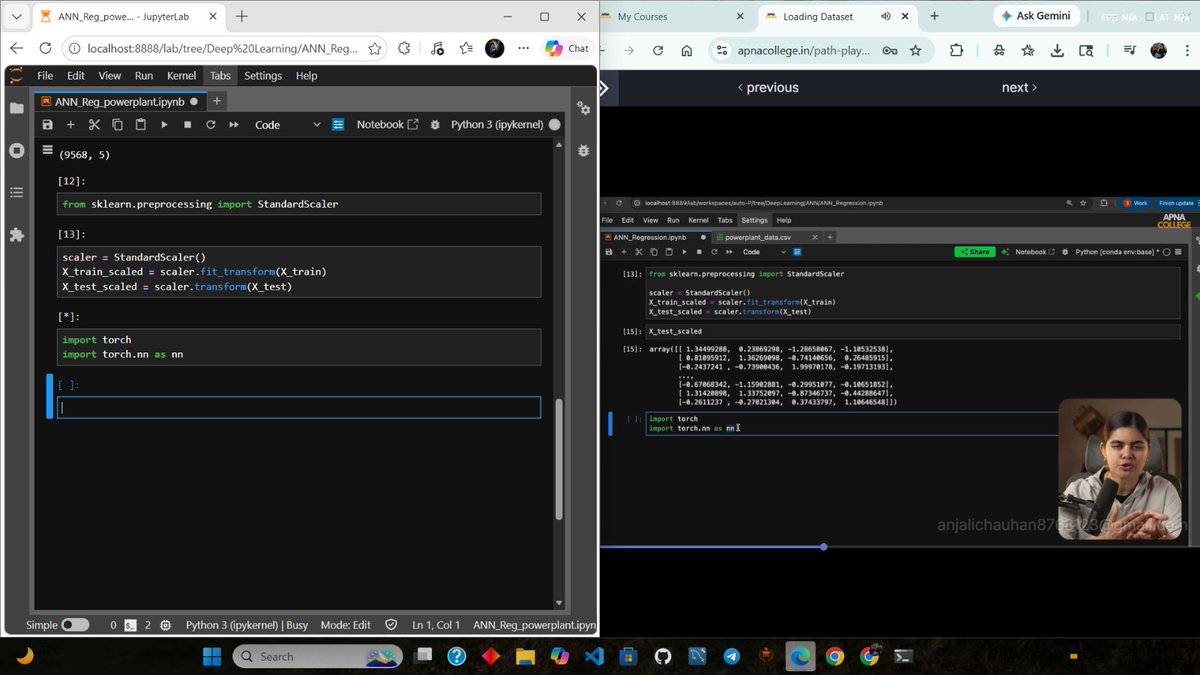Expand Edge tab actions chevron menu

click(16, 16)
